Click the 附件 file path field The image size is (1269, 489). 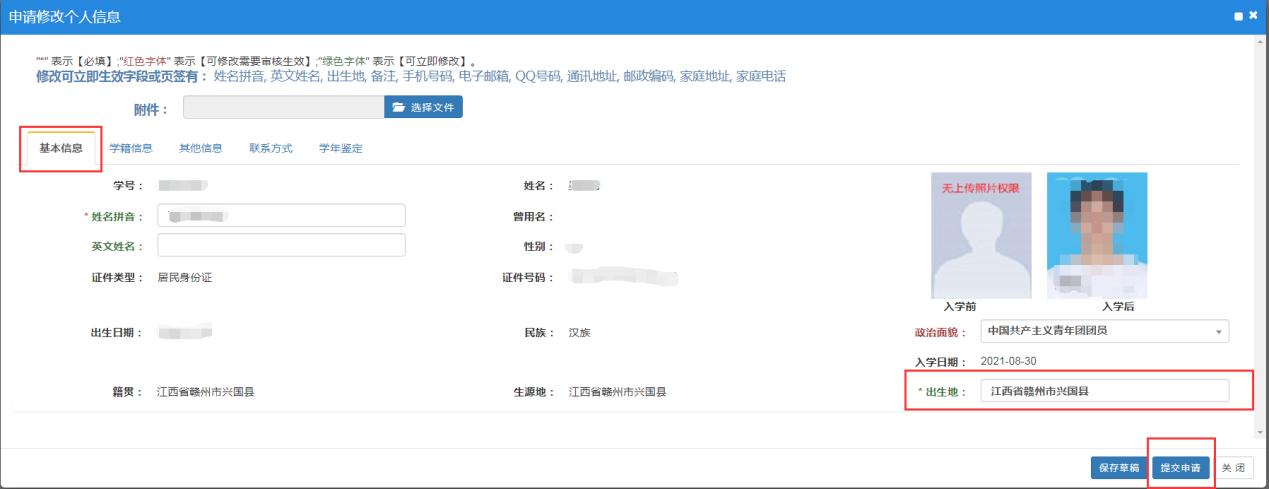pos(284,107)
